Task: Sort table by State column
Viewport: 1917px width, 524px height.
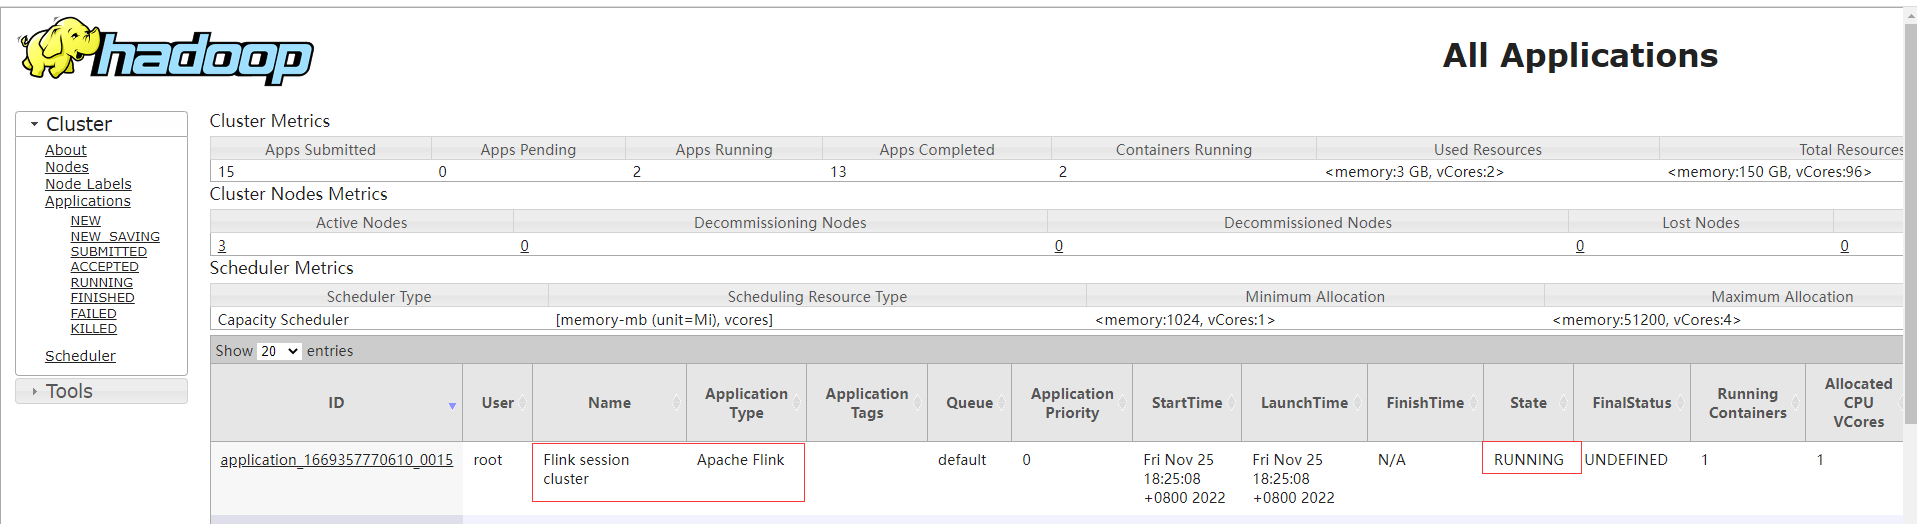Action: click(1528, 403)
